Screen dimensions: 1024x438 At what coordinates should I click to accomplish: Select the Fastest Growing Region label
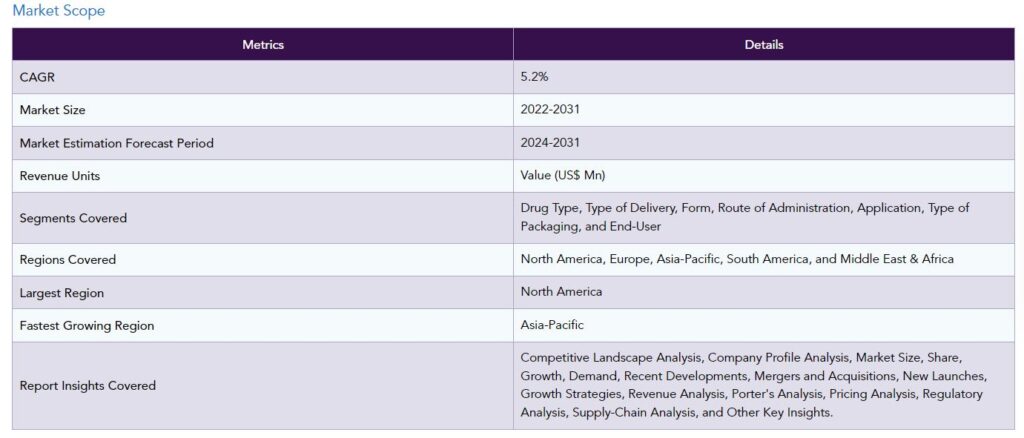[87, 326]
